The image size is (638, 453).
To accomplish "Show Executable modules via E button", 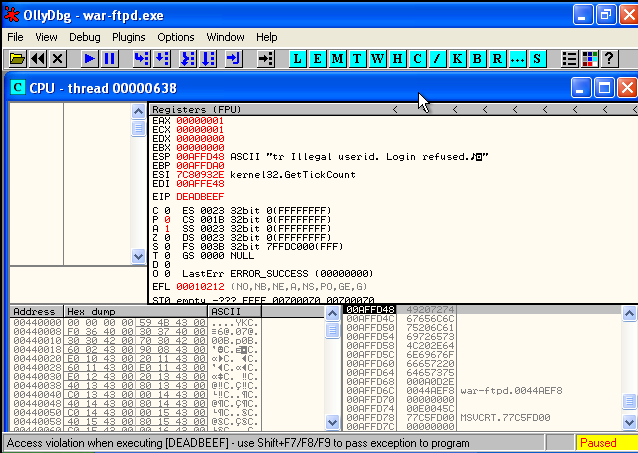I will click(317, 59).
